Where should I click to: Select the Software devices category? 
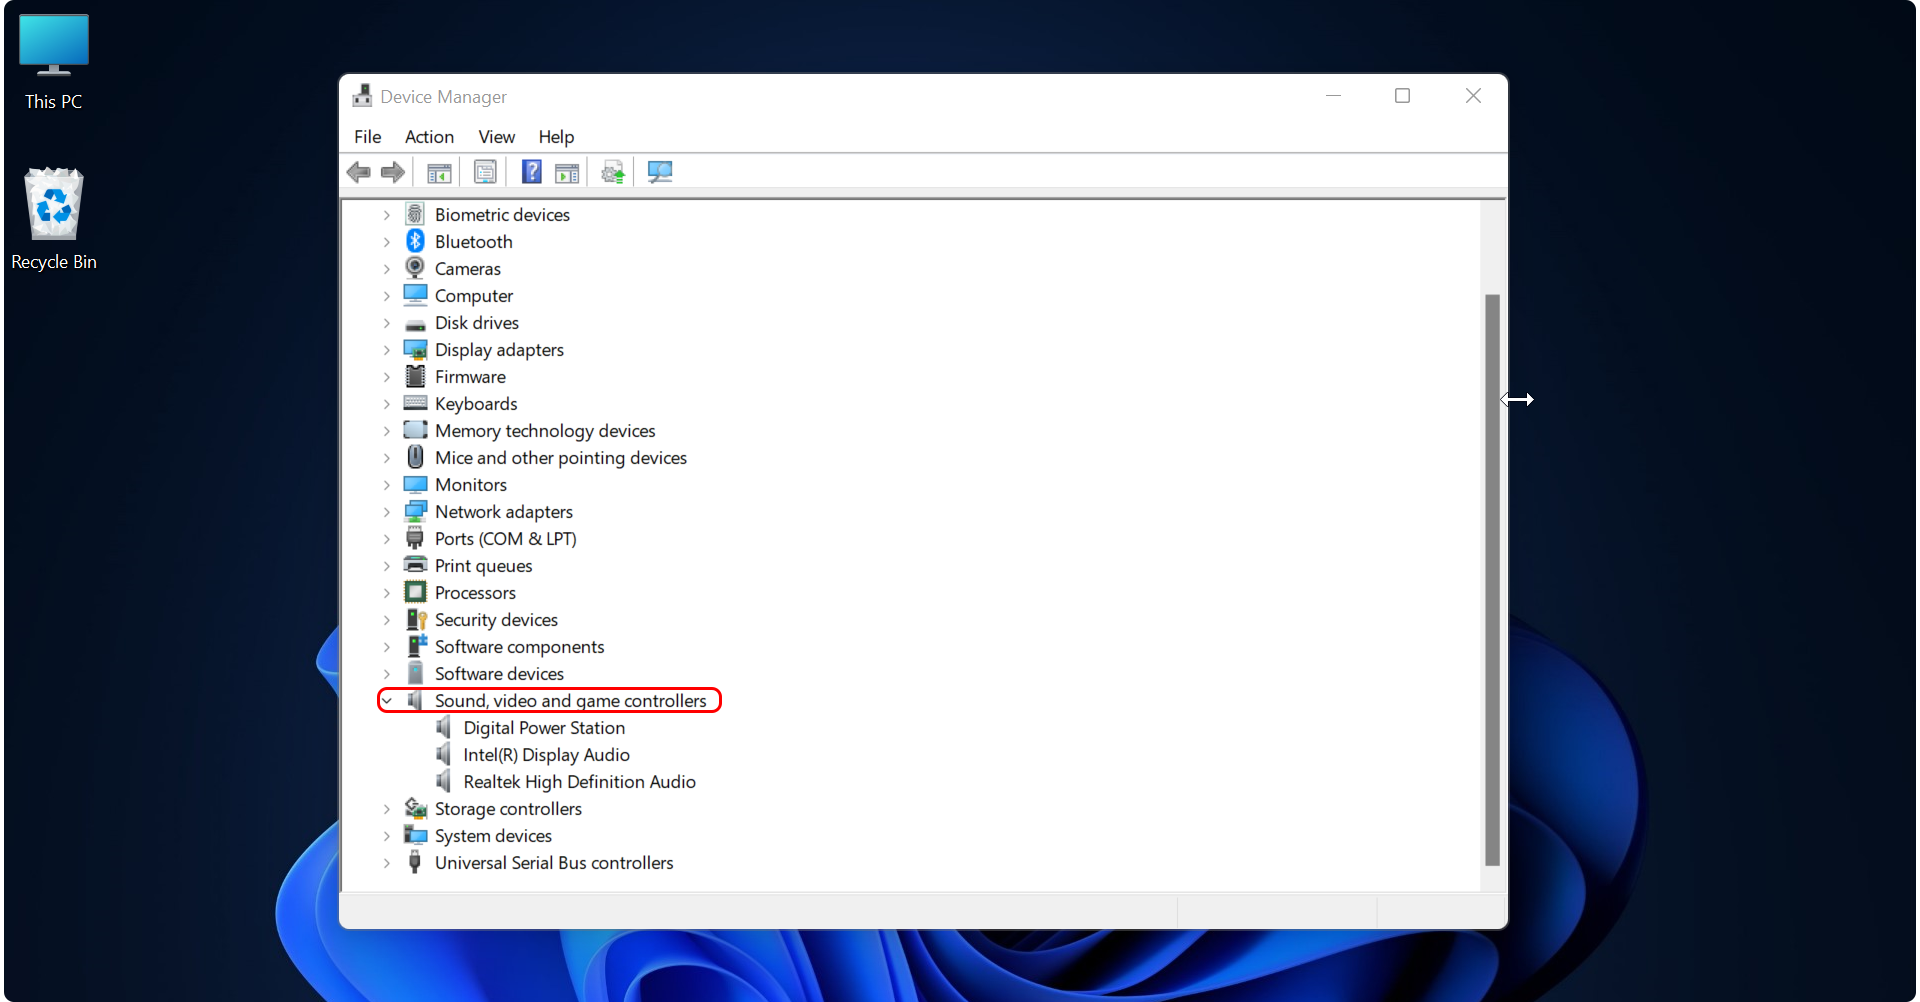(x=499, y=674)
